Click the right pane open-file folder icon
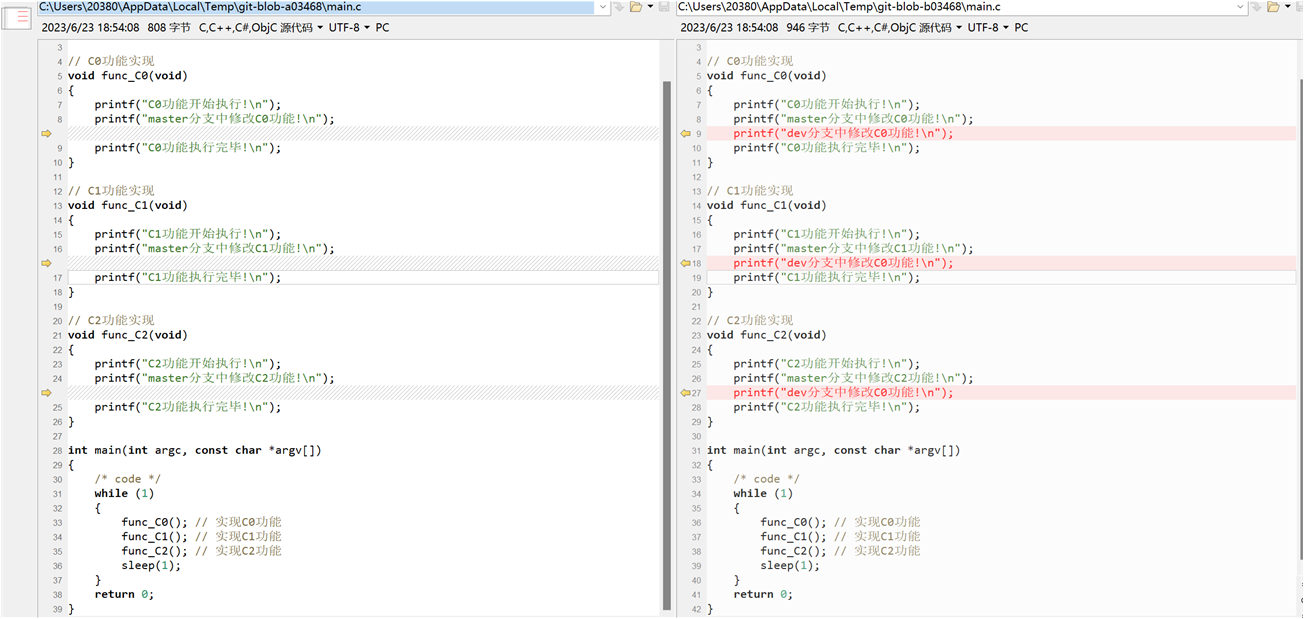 (1273, 7)
